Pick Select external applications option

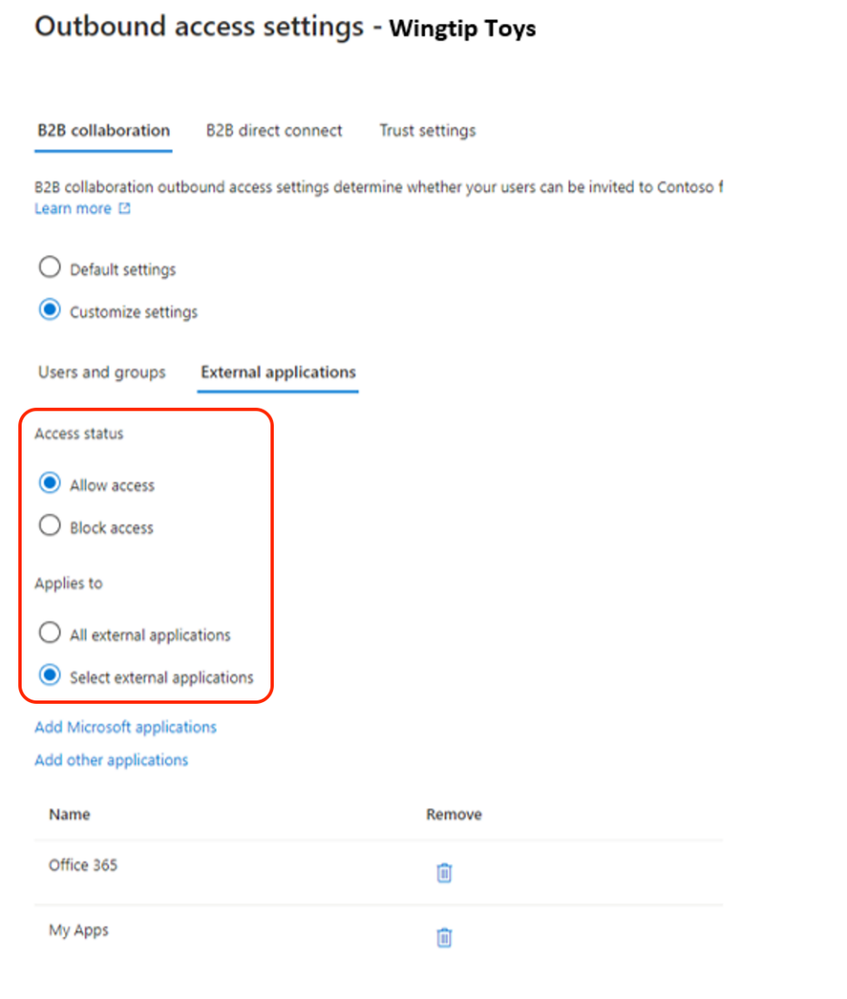(x=50, y=675)
